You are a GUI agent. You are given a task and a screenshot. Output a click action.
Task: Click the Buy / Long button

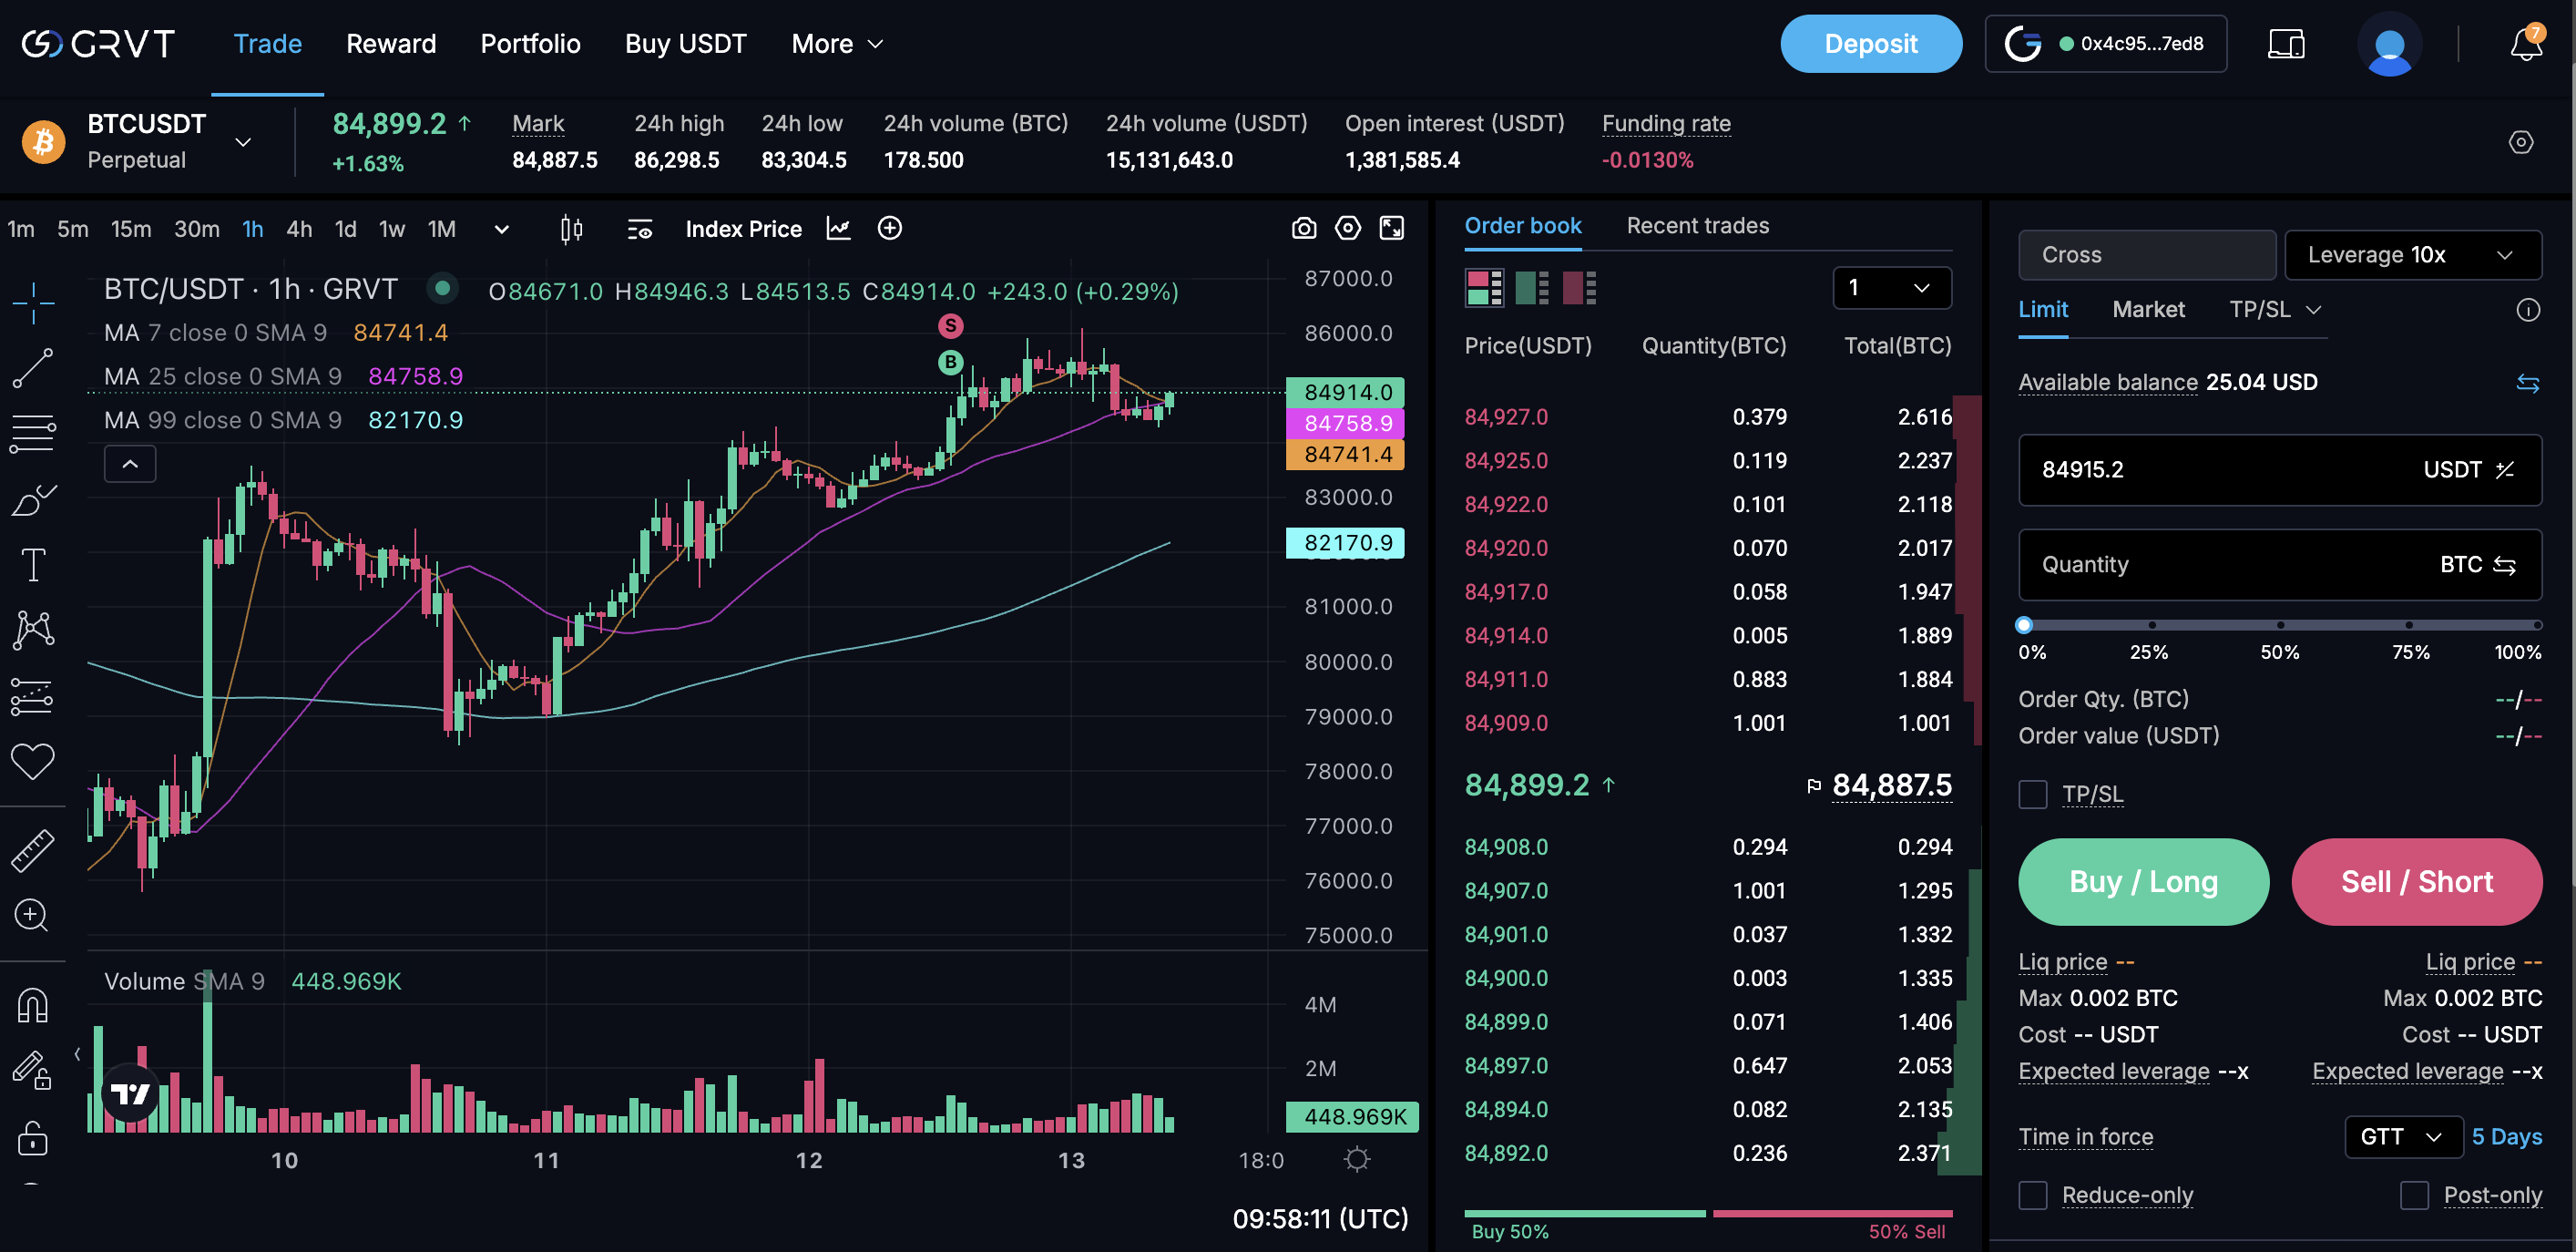click(2144, 882)
